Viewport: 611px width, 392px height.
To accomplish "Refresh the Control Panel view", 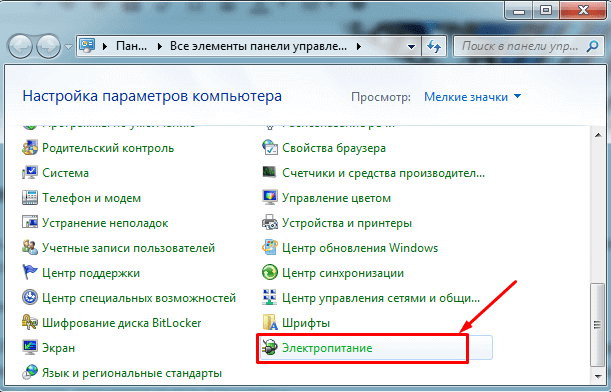I will [x=434, y=46].
